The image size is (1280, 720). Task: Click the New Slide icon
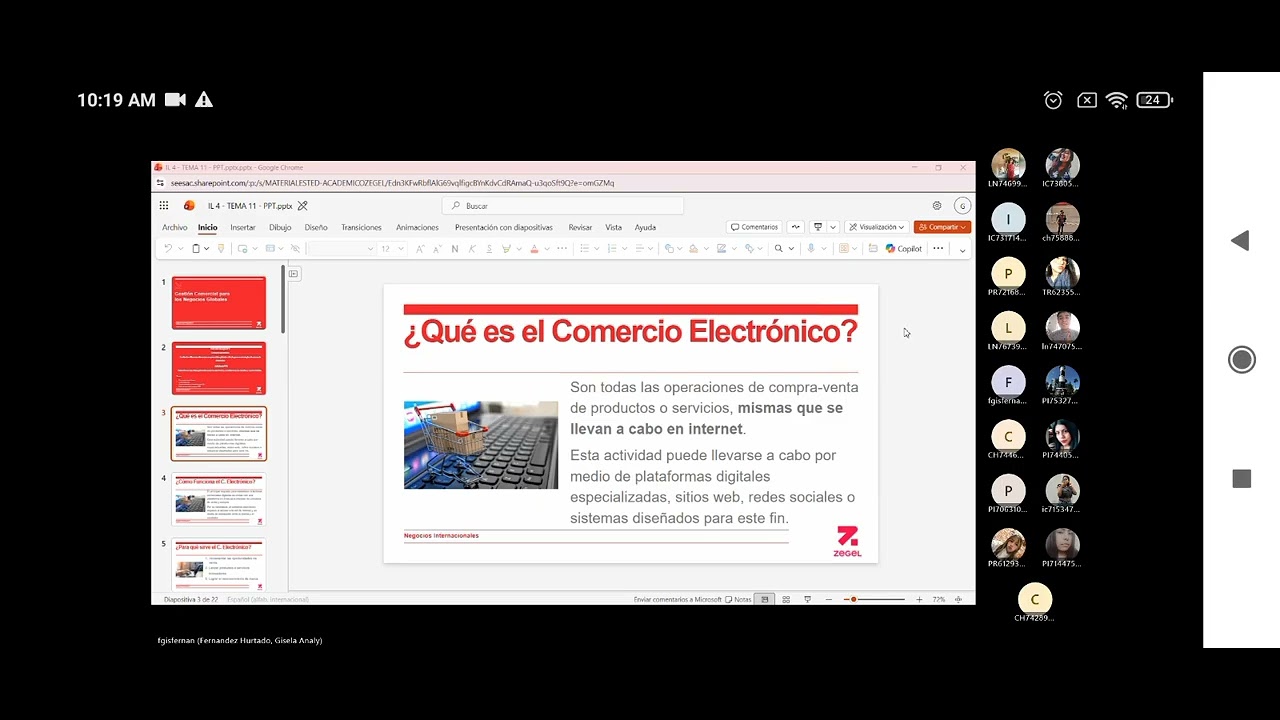click(243, 248)
